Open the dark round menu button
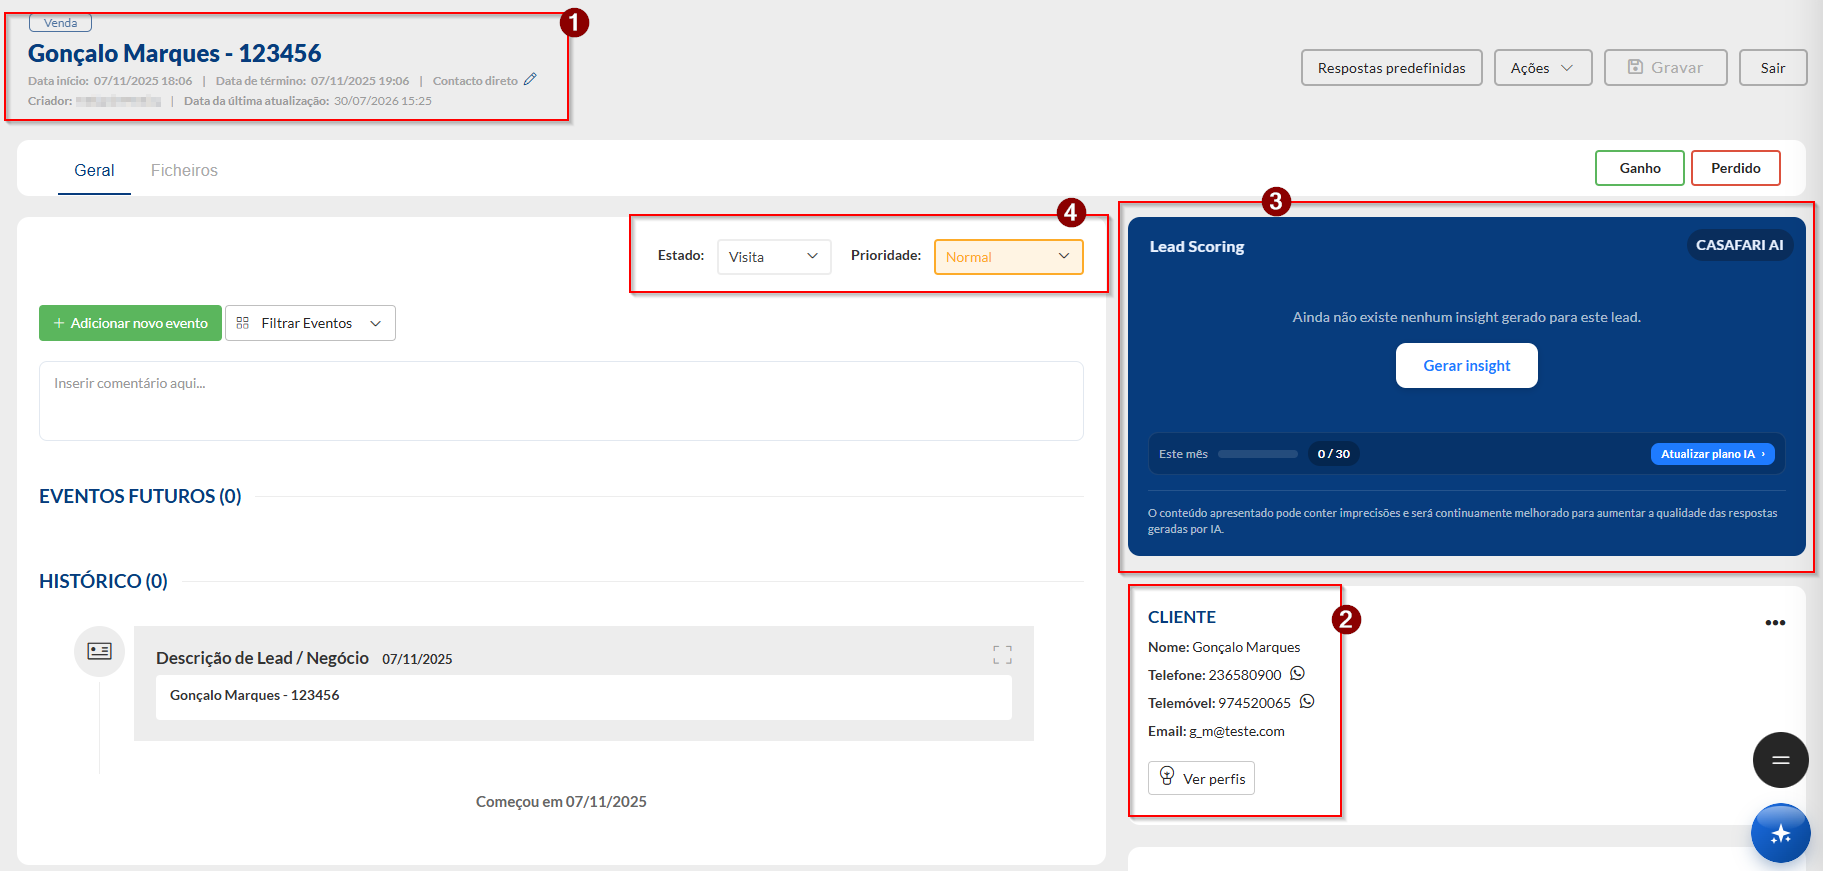 1780,760
